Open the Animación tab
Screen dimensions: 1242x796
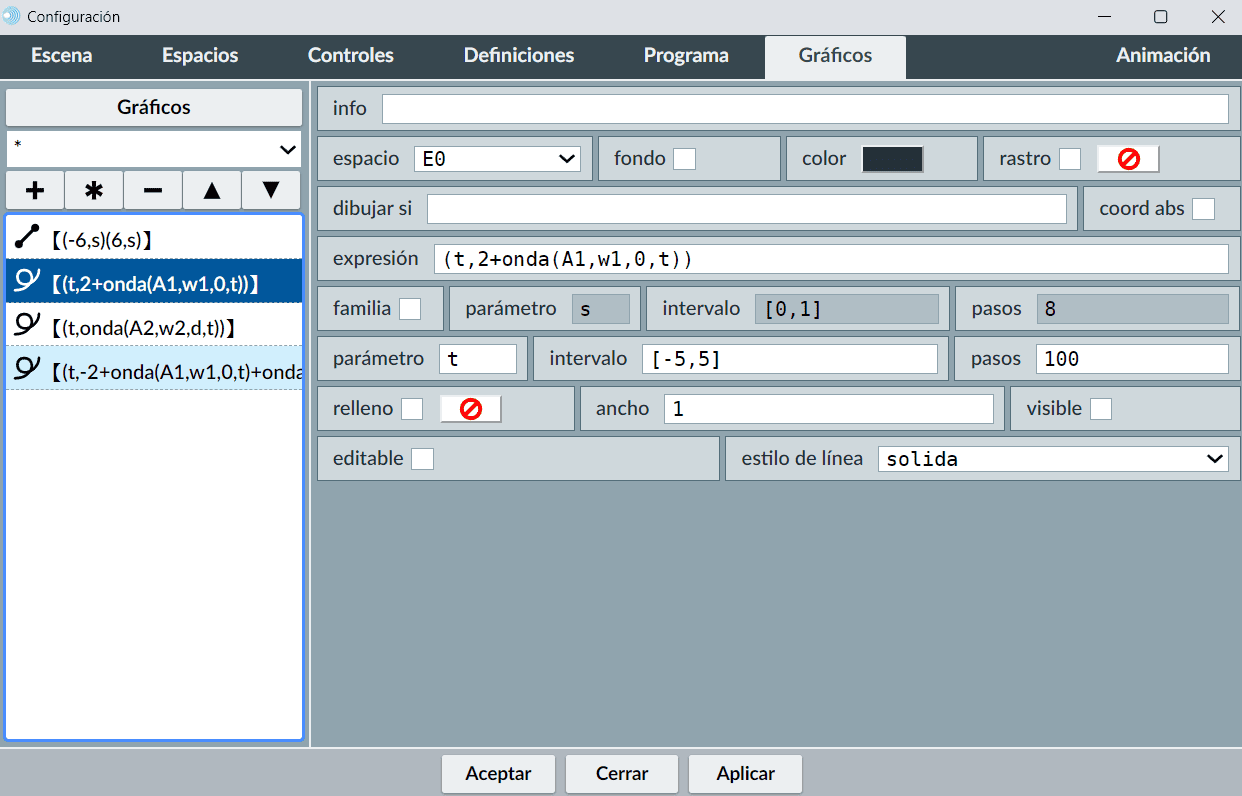pyautogui.click(x=1163, y=56)
